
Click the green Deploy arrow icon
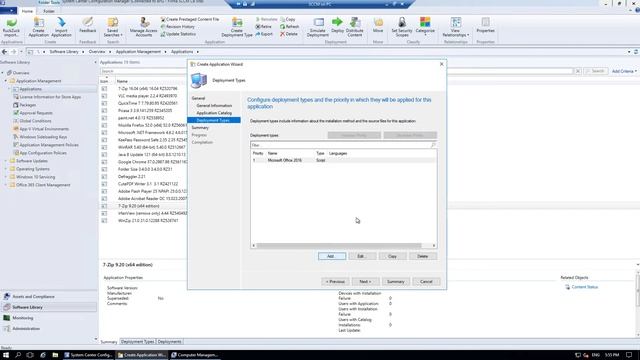337,25
